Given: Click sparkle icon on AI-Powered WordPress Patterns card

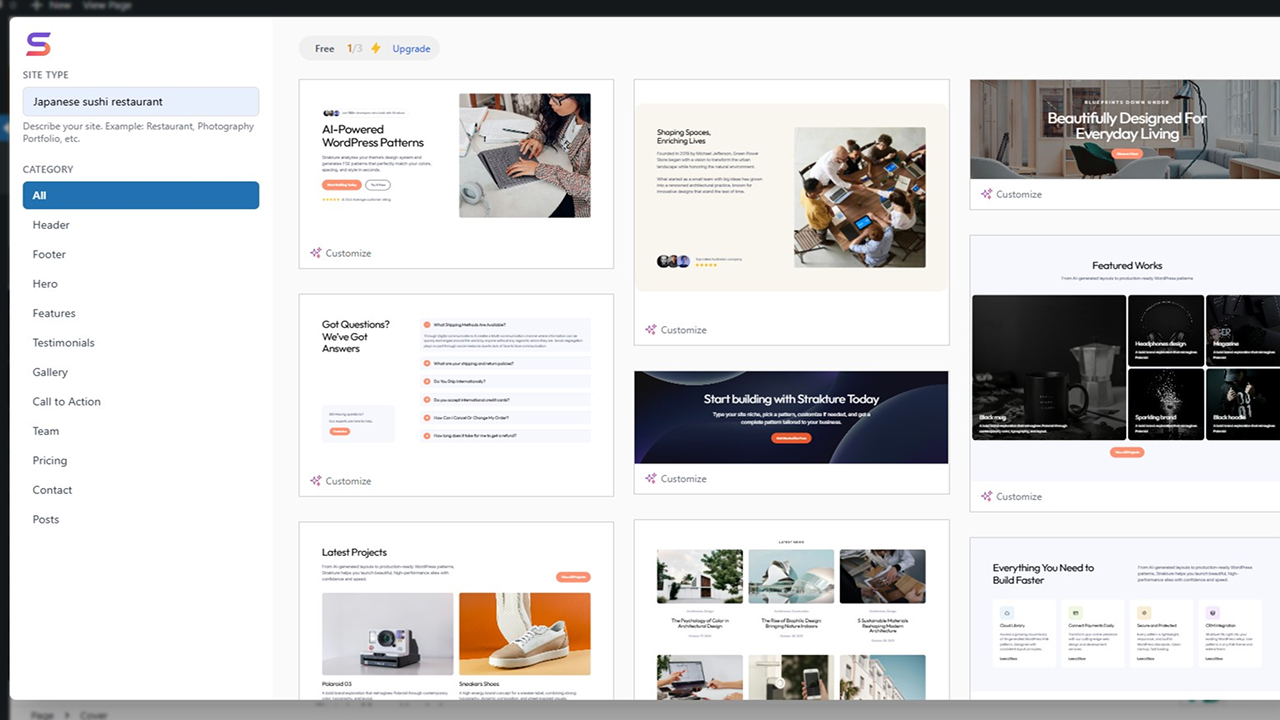Looking at the screenshot, I should 315,253.
